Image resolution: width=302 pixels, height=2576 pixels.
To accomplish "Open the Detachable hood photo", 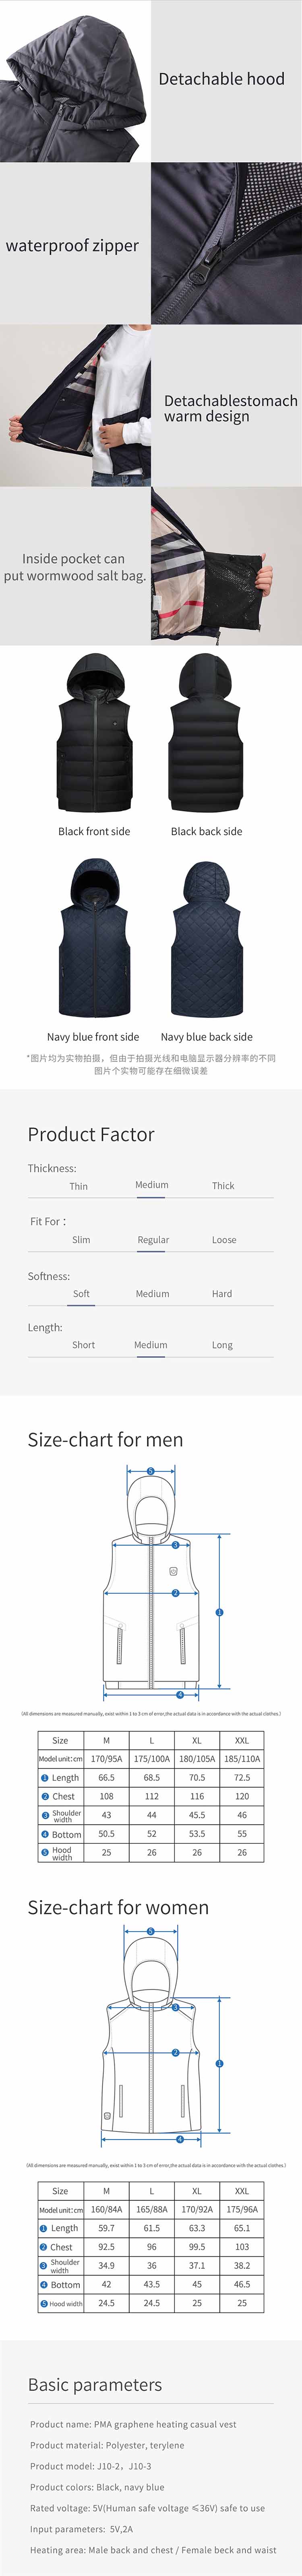I will (75, 81).
